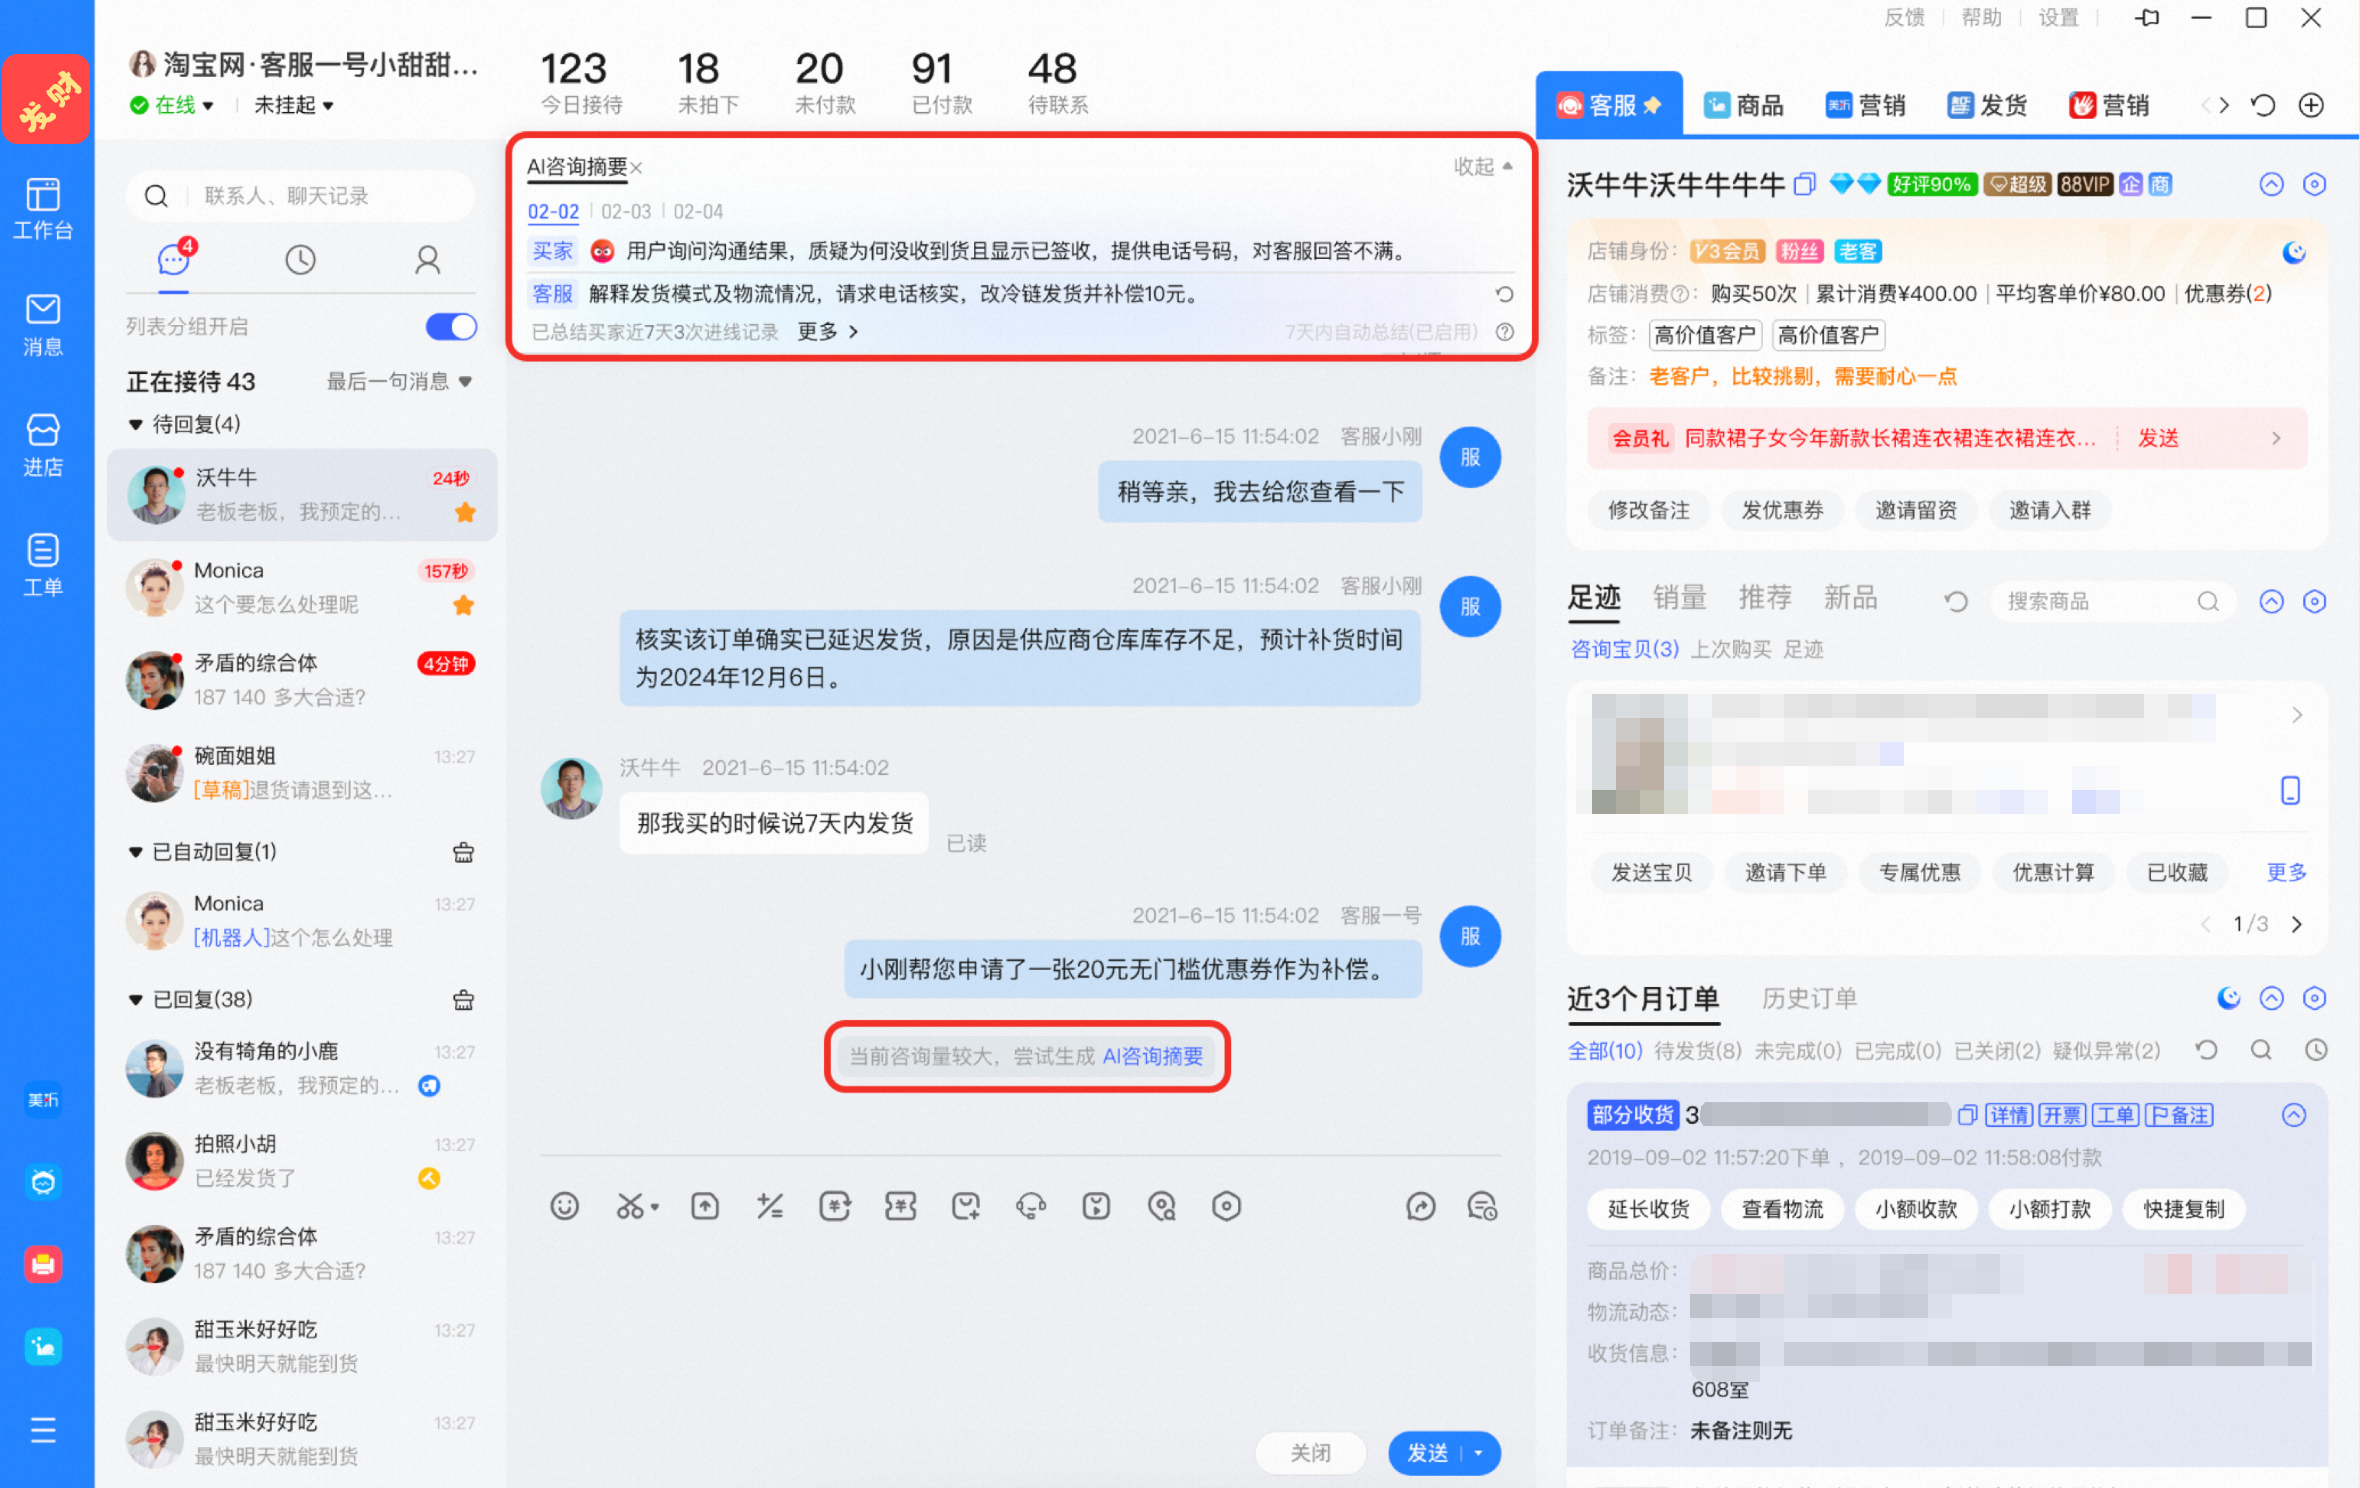Click the 发优惠券 button
2360x1488 pixels.
[1782, 510]
